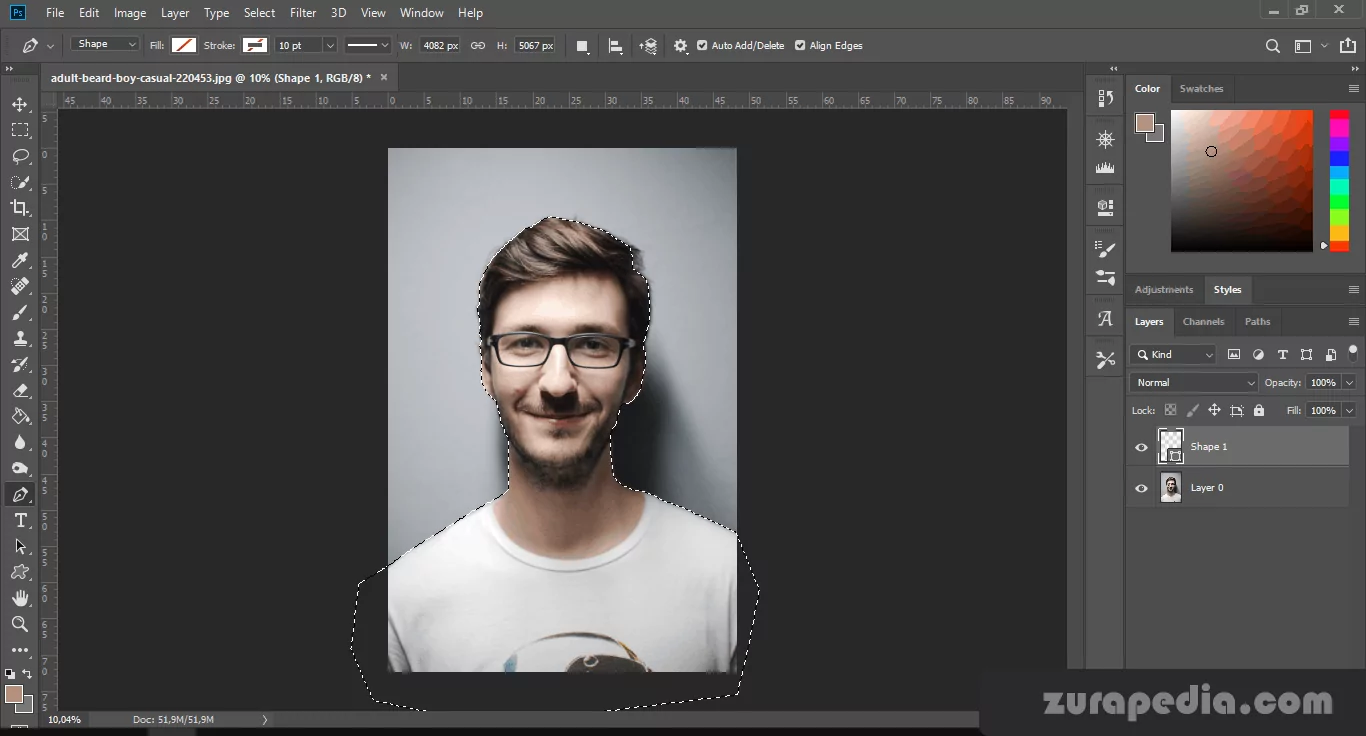Viewport: 1366px width, 736px height.
Task: Click the shape width input field
Action: (x=440, y=46)
